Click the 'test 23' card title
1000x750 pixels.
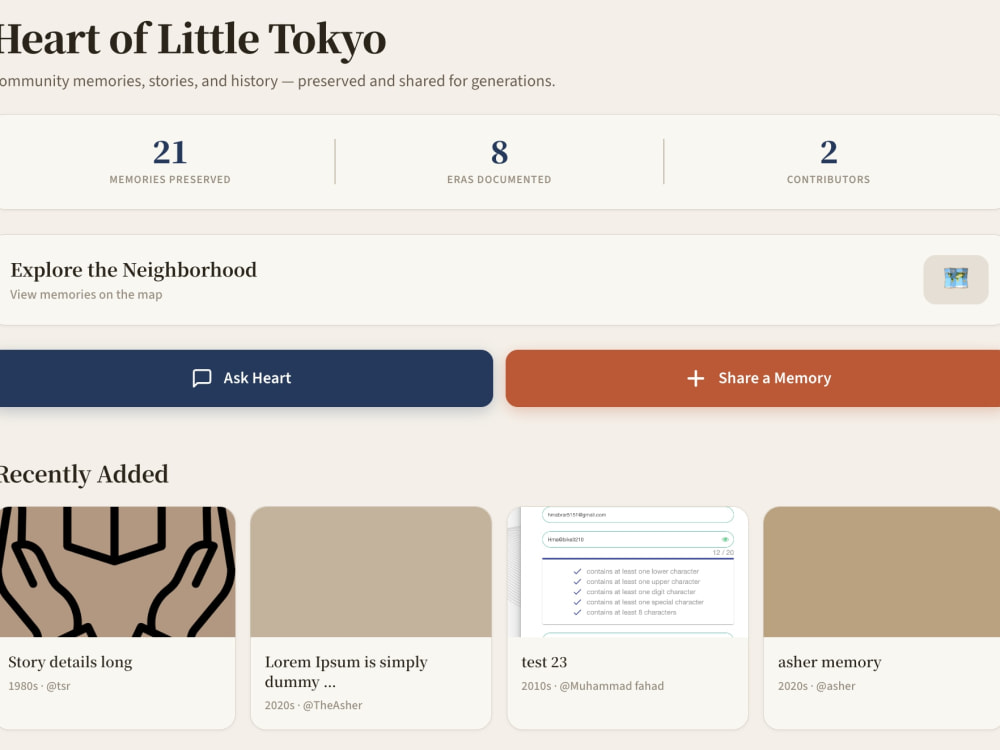coord(544,662)
